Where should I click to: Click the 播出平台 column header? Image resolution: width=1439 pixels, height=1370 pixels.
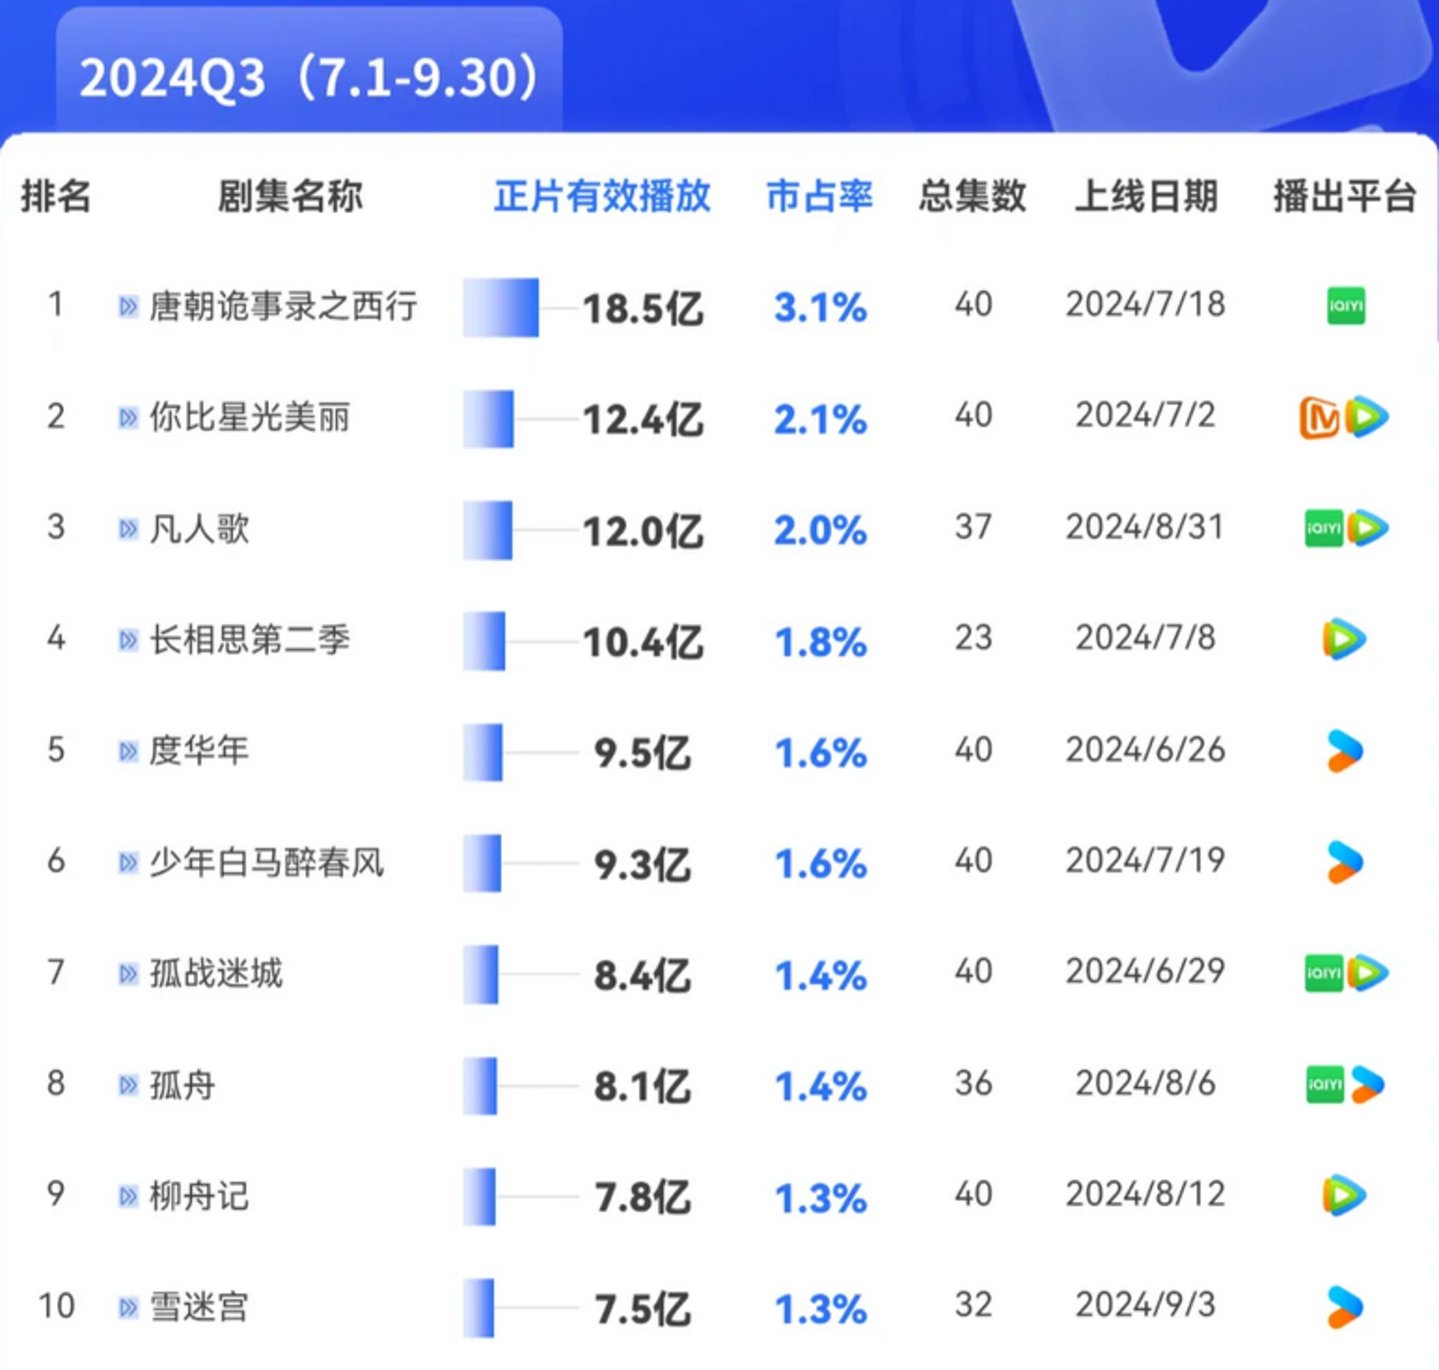(1344, 196)
